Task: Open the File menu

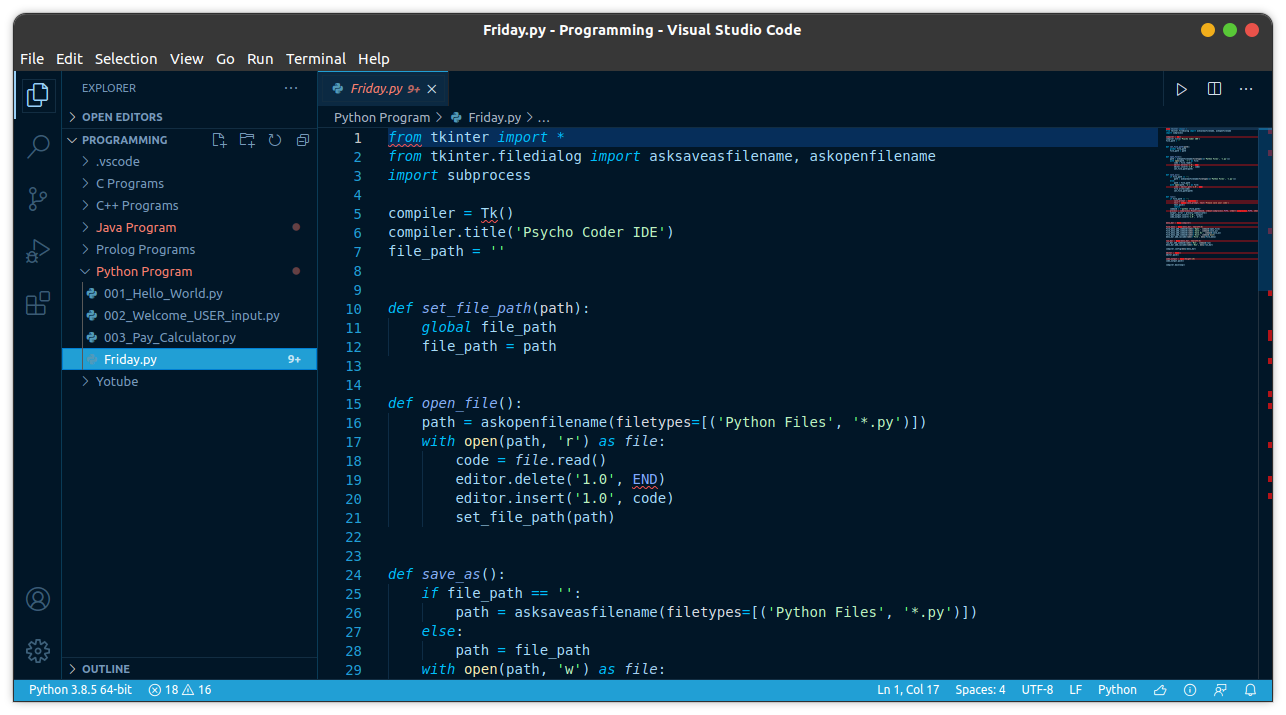Action: coord(32,59)
